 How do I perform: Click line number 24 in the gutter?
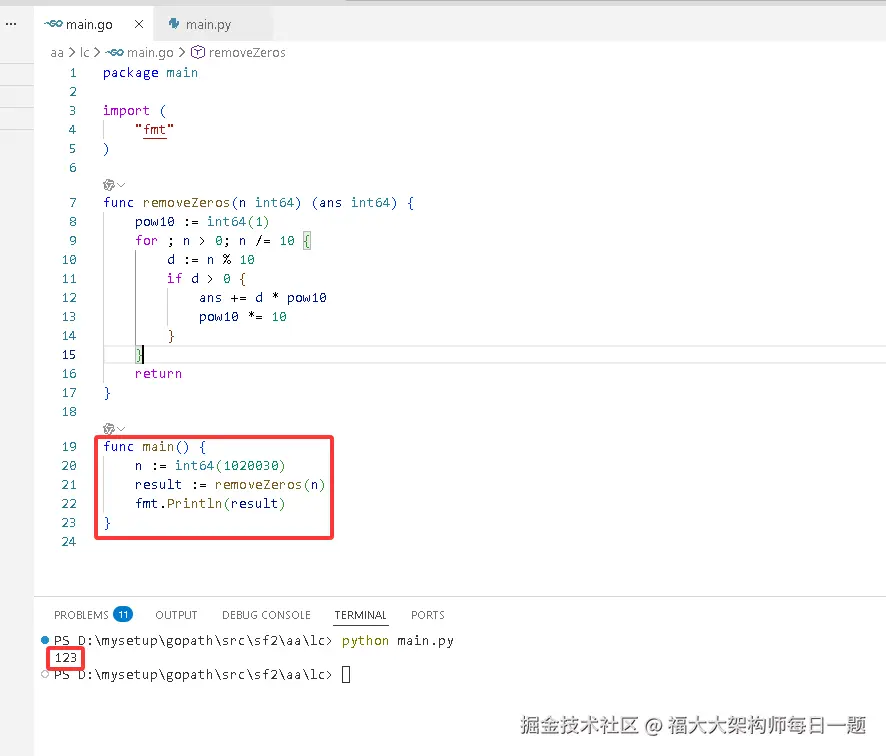[69, 542]
